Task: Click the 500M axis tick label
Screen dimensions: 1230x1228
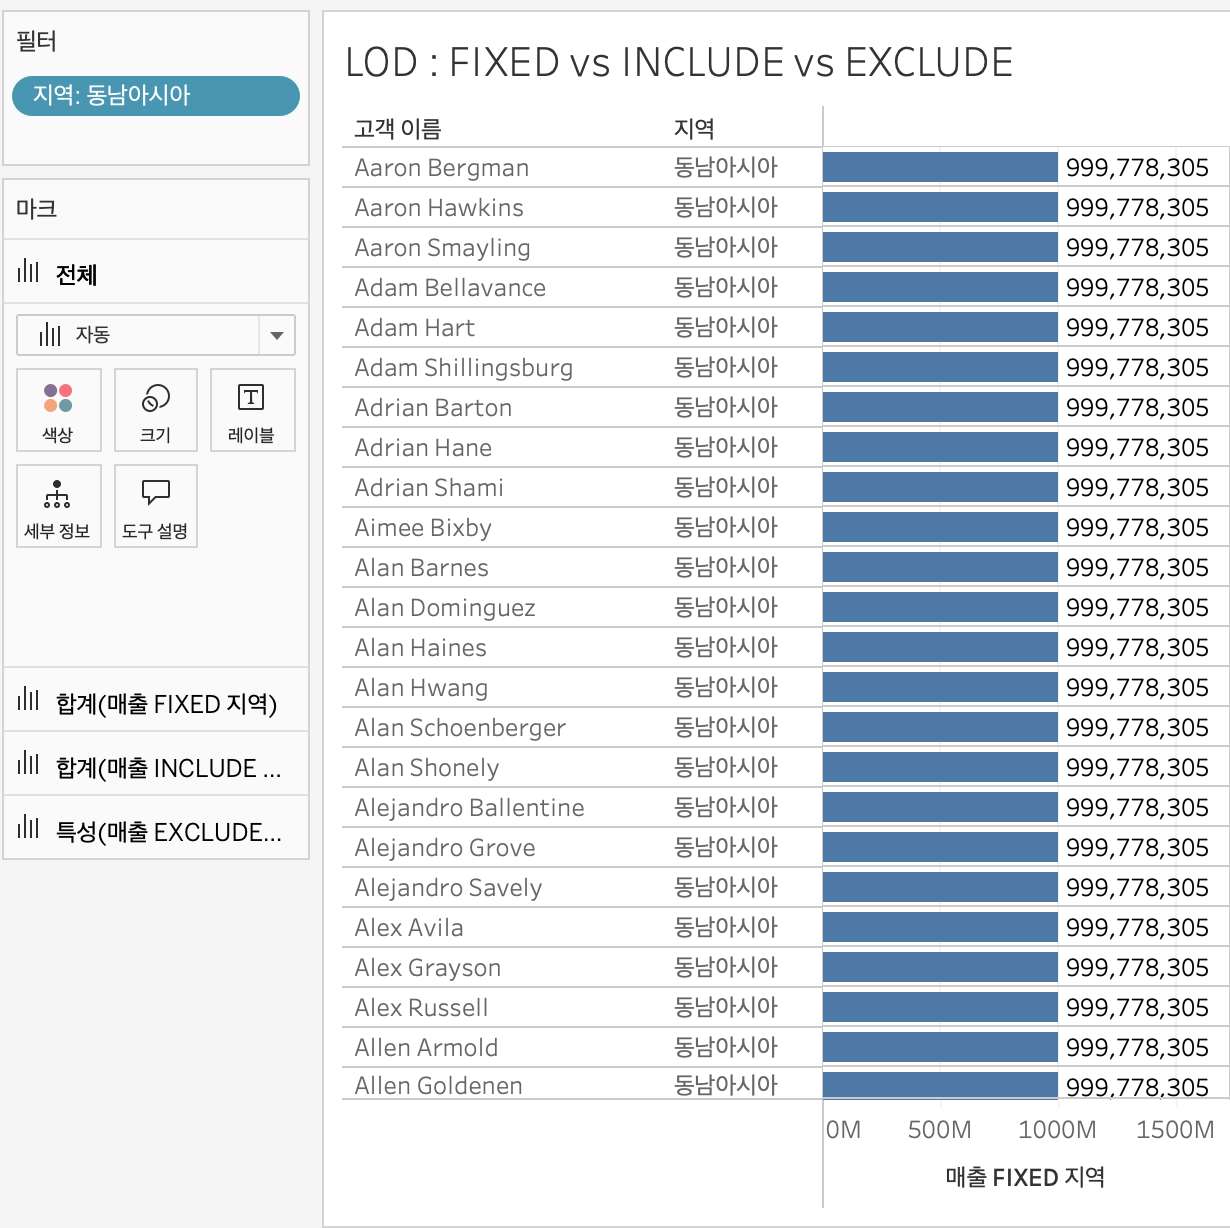Action: tap(939, 1130)
